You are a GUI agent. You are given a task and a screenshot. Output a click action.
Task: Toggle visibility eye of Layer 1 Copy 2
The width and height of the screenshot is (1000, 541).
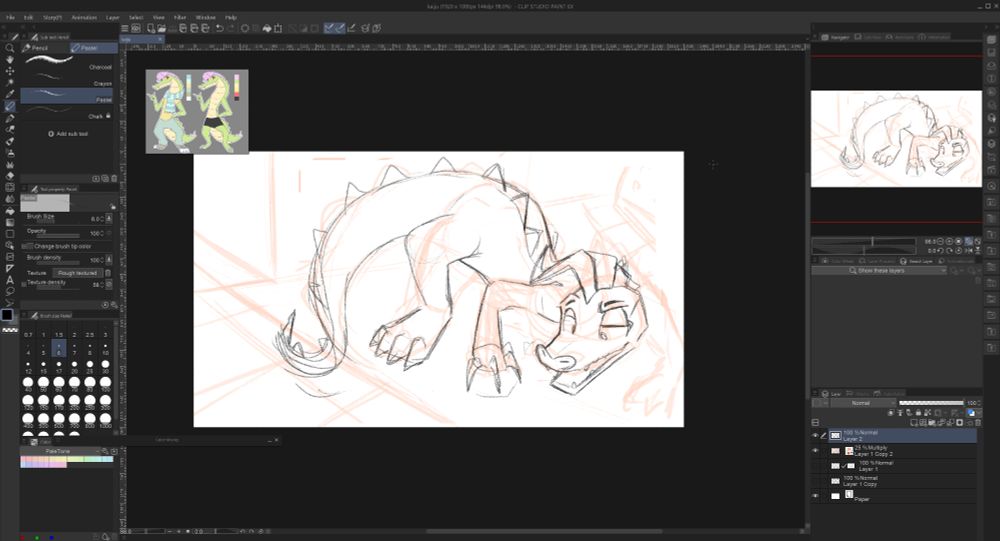click(815, 450)
